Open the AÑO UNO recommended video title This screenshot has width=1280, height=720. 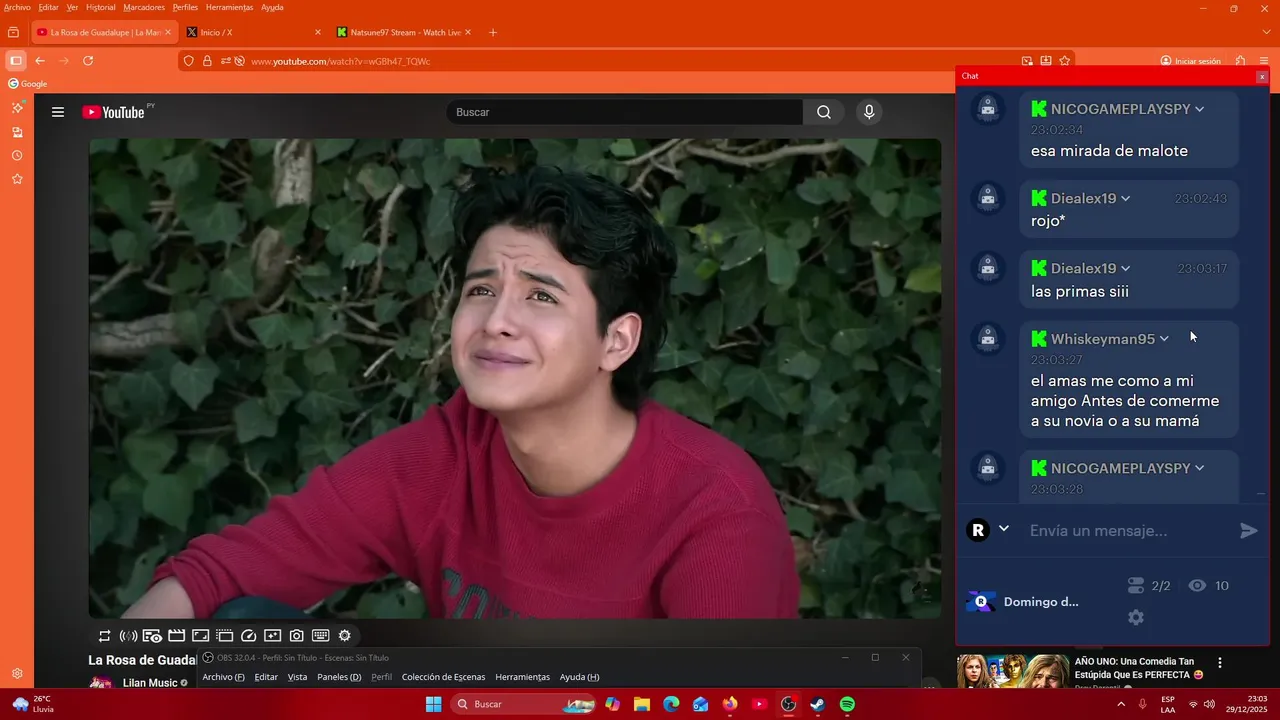(1139, 668)
